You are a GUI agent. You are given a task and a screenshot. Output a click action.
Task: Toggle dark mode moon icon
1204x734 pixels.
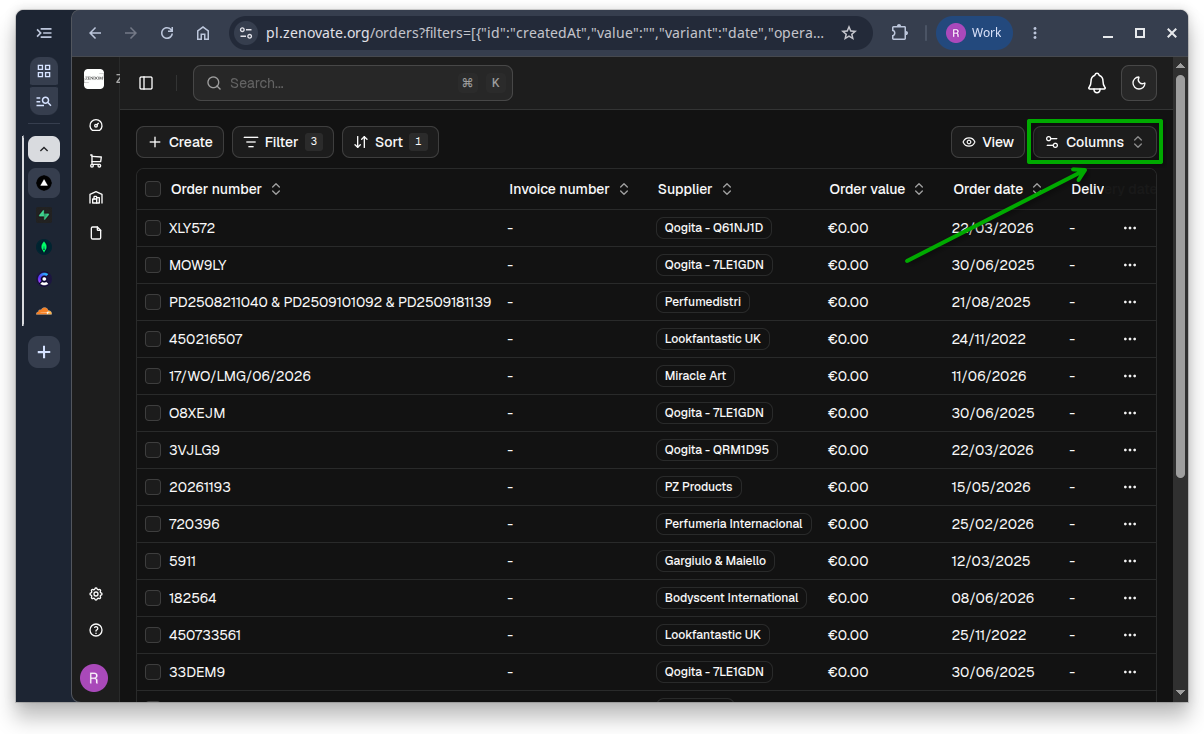click(1139, 83)
